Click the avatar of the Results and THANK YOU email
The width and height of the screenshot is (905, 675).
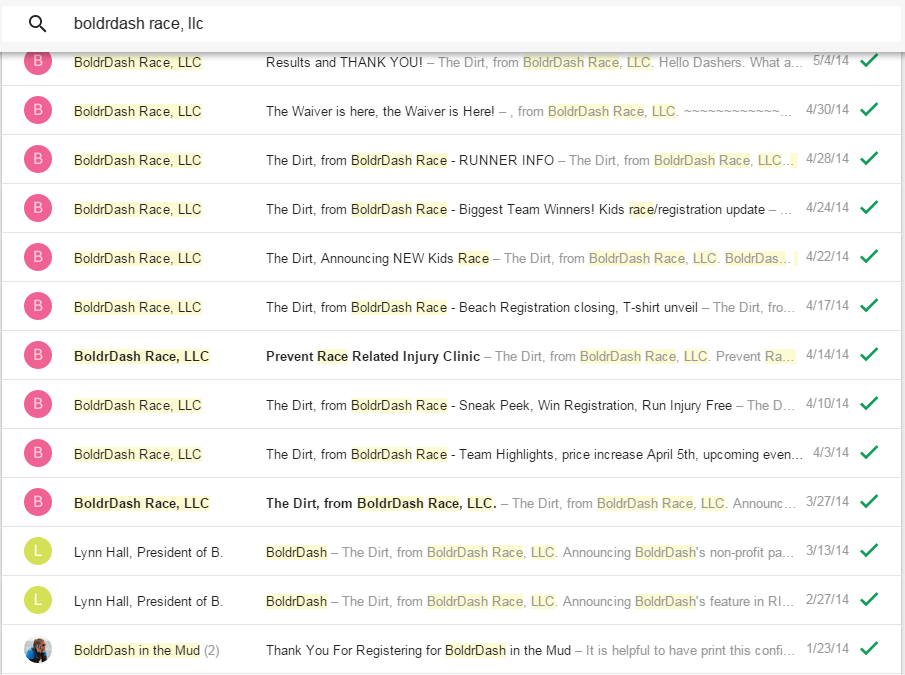(x=38, y=62)
